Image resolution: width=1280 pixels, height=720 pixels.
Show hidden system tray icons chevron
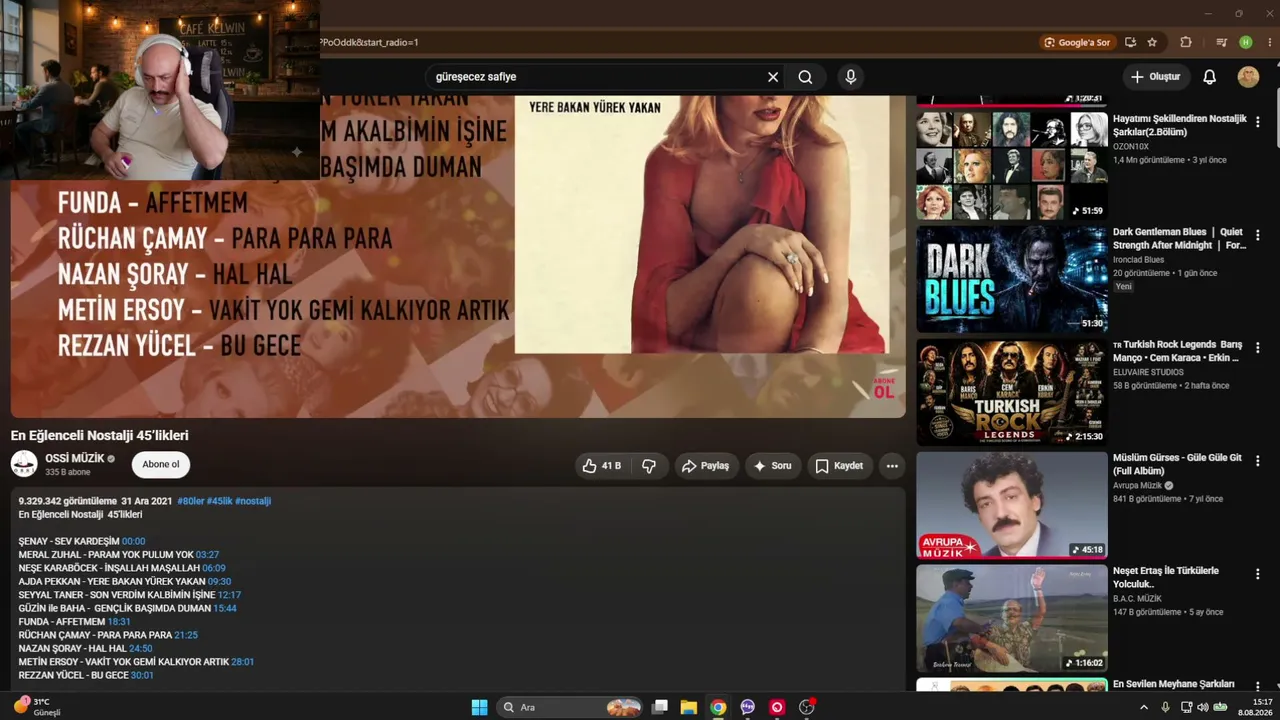coord(1144,707)
